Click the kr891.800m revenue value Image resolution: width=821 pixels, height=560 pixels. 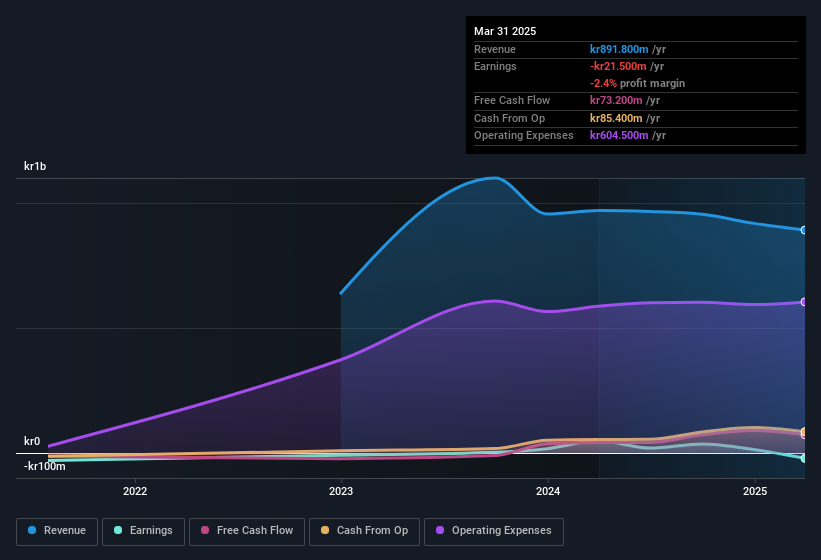(x=619, y=49)
